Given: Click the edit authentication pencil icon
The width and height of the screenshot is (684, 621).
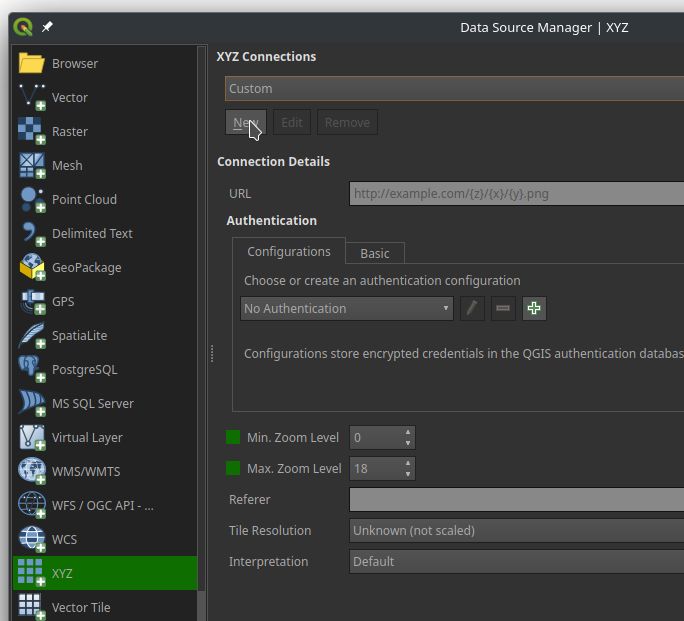Looking at the screenshot, I should click(x=472, y=309).
